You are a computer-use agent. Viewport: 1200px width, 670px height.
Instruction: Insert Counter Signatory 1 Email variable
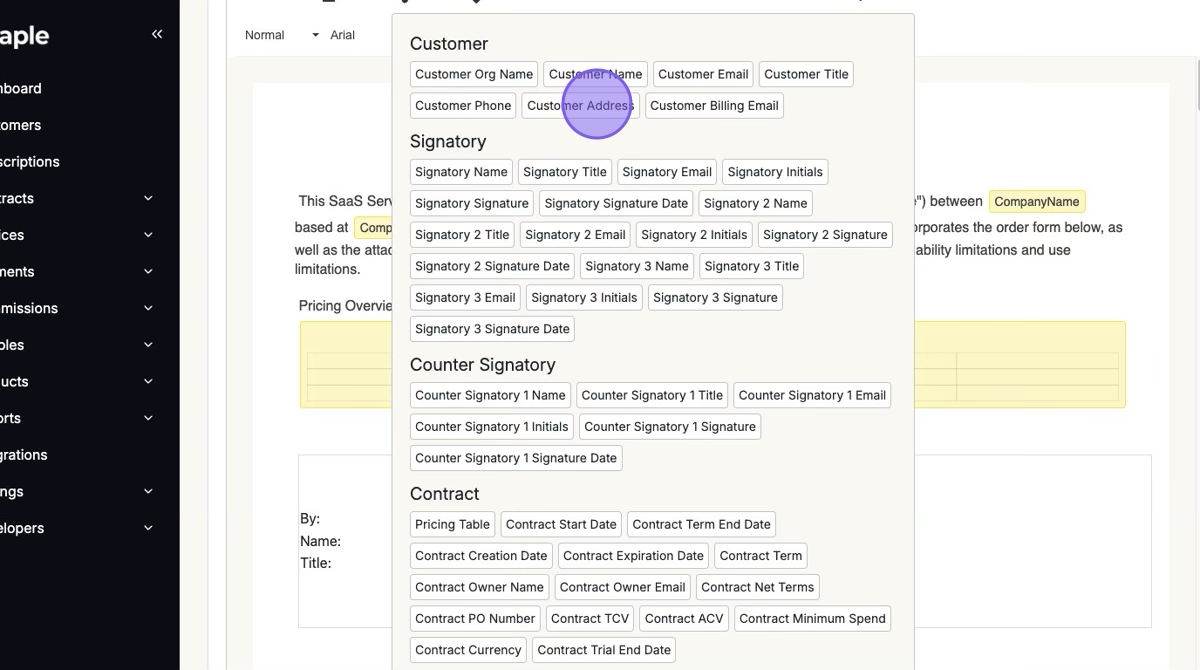click(812, 395)
